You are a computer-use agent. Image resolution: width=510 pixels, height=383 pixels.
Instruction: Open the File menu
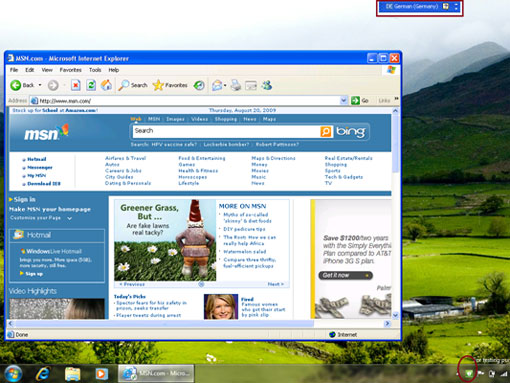pos(14,70)
